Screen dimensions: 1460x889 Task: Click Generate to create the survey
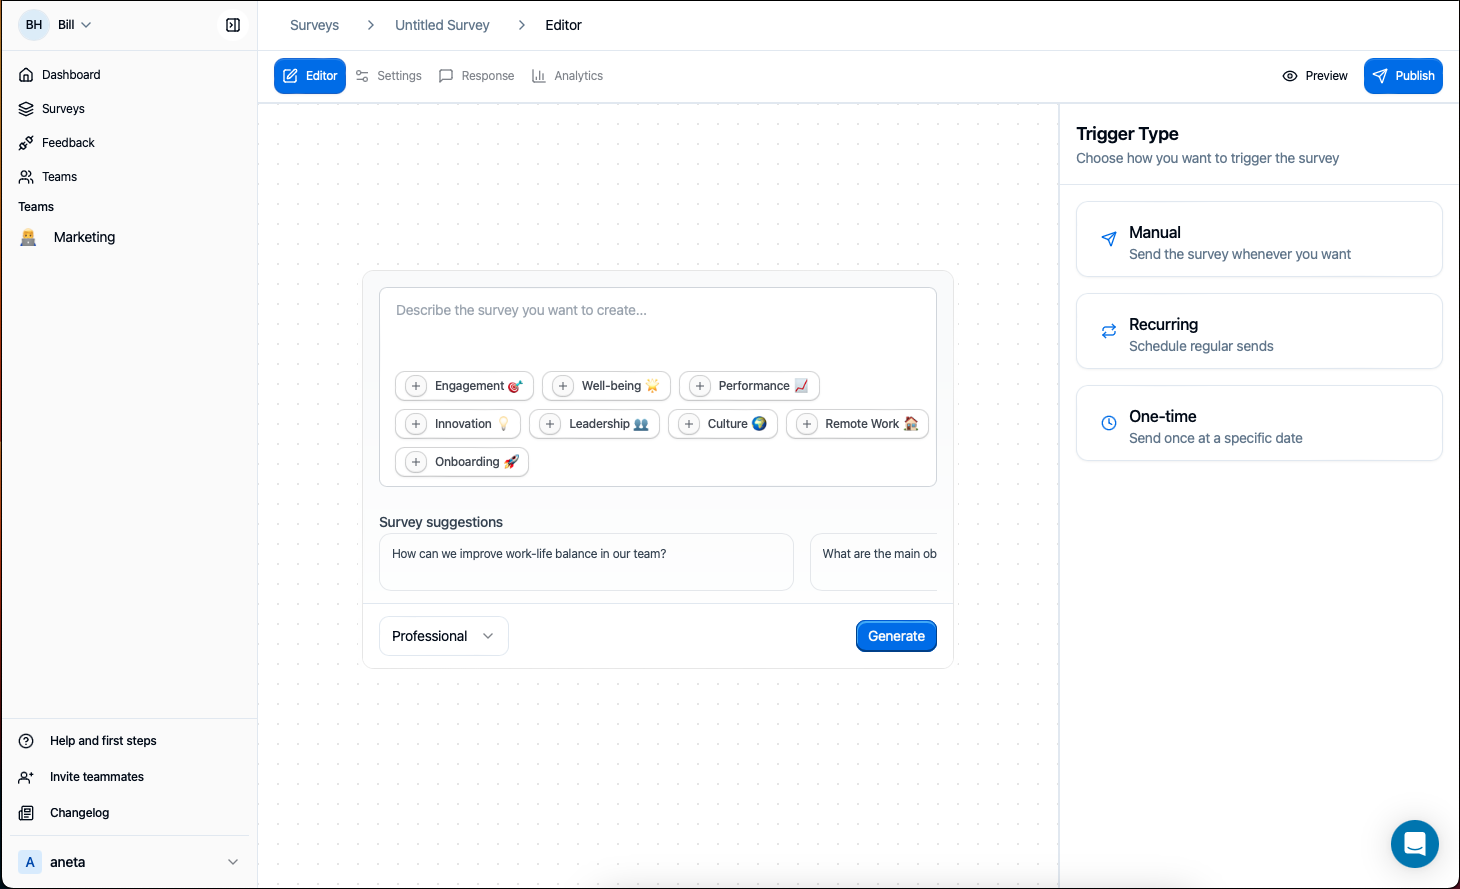895,636
